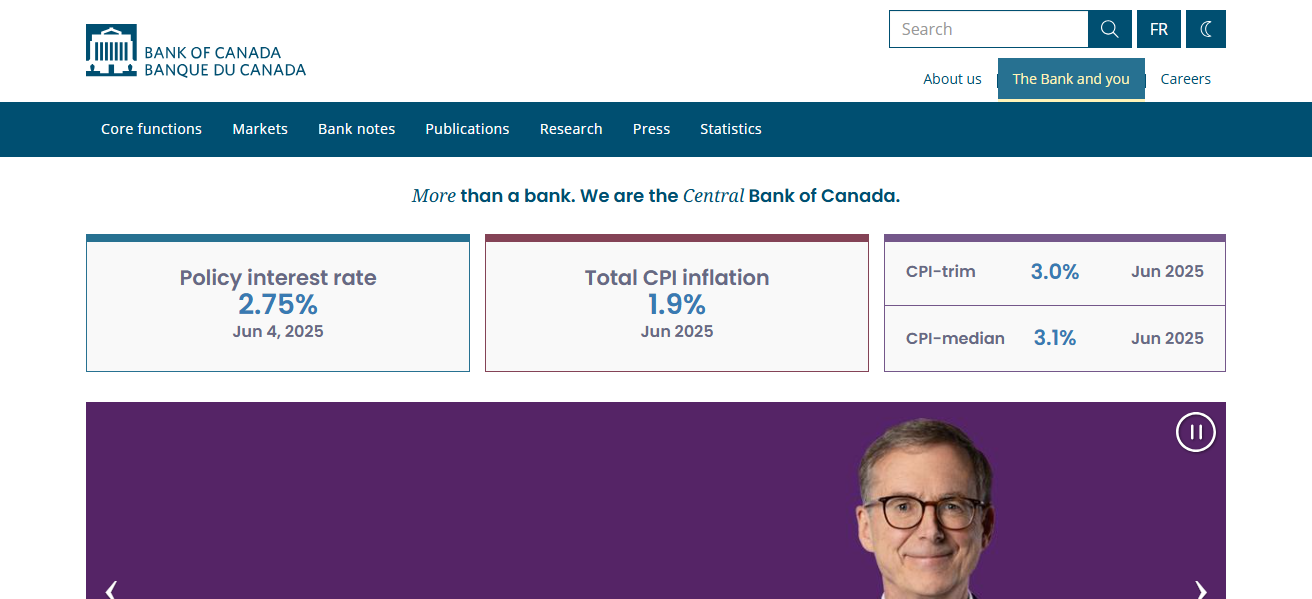Viewport: 1312px width, 599px height.
Task: Select The Bank and you tab
Action: 1071,79
